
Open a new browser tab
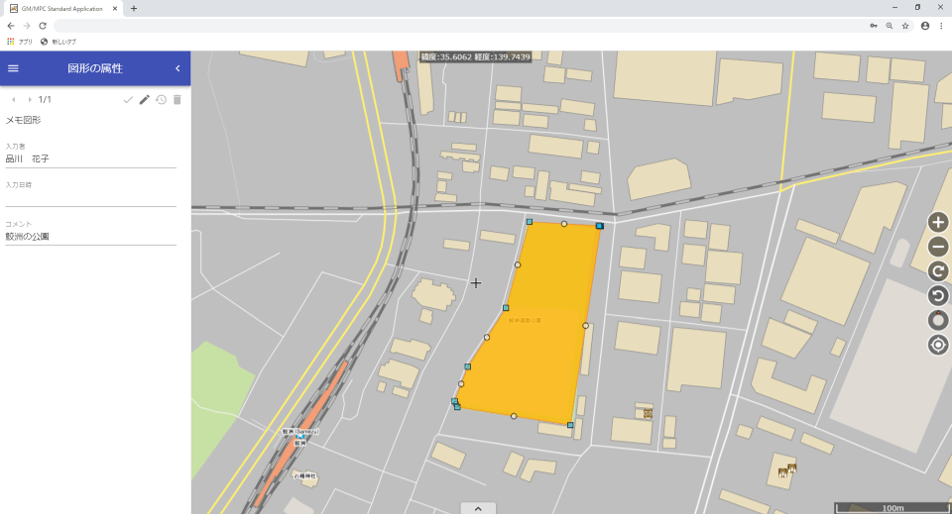click(x=134, y=8)
